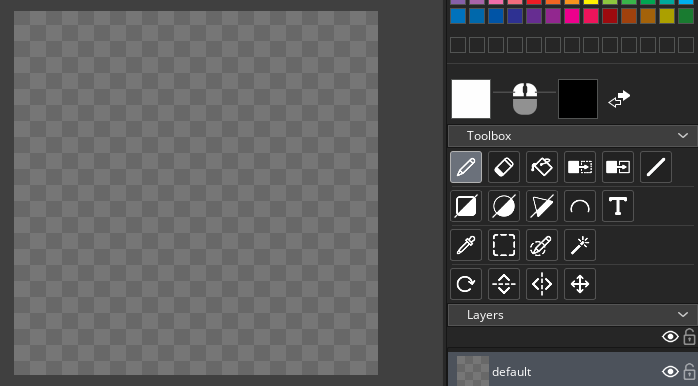Pick the replace-color tool with the dashed box

[x=580, y=167]
